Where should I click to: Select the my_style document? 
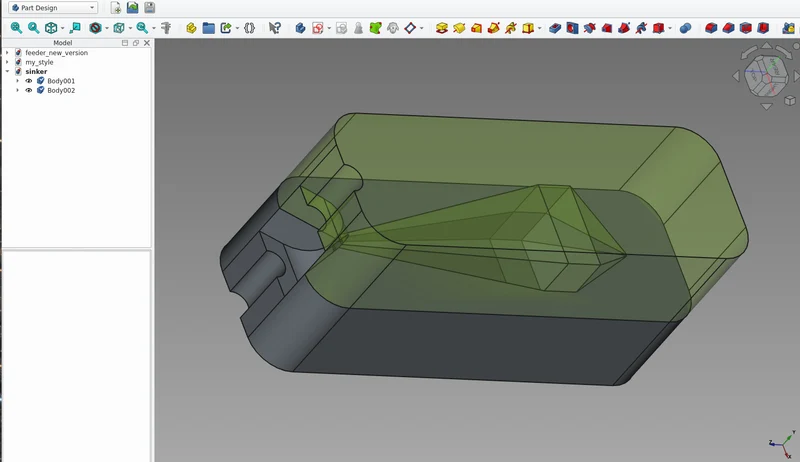pos(39,62)
